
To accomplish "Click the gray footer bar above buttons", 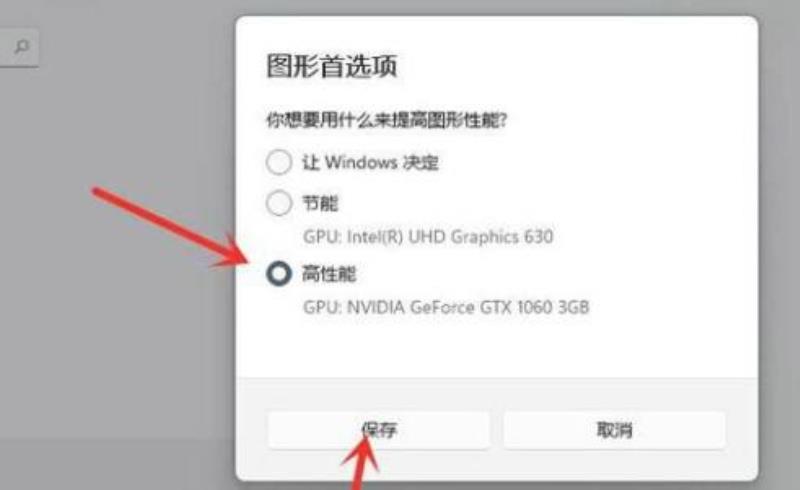I will (x=496, y=394).
